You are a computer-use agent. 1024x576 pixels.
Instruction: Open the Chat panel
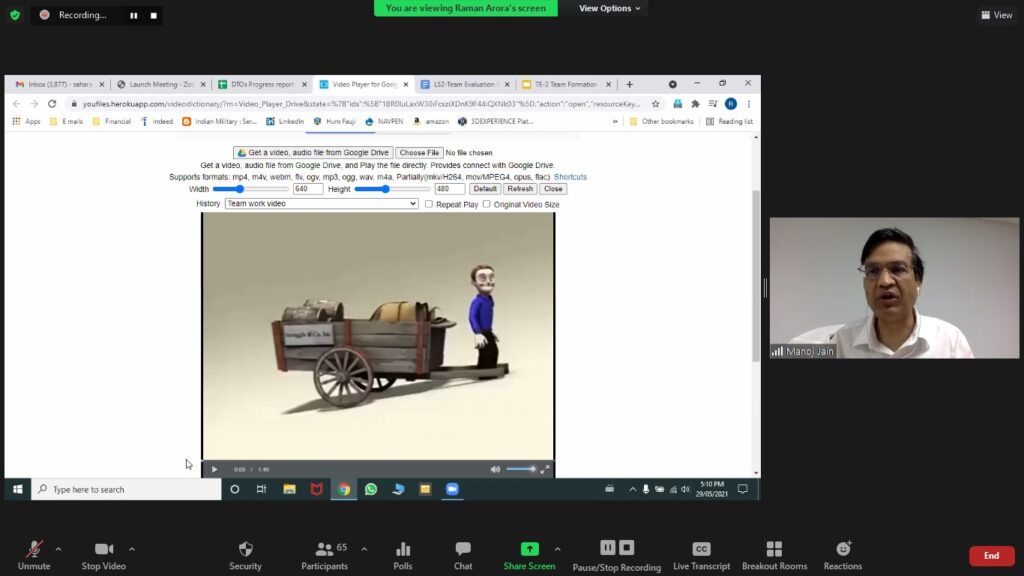point(463,549)
